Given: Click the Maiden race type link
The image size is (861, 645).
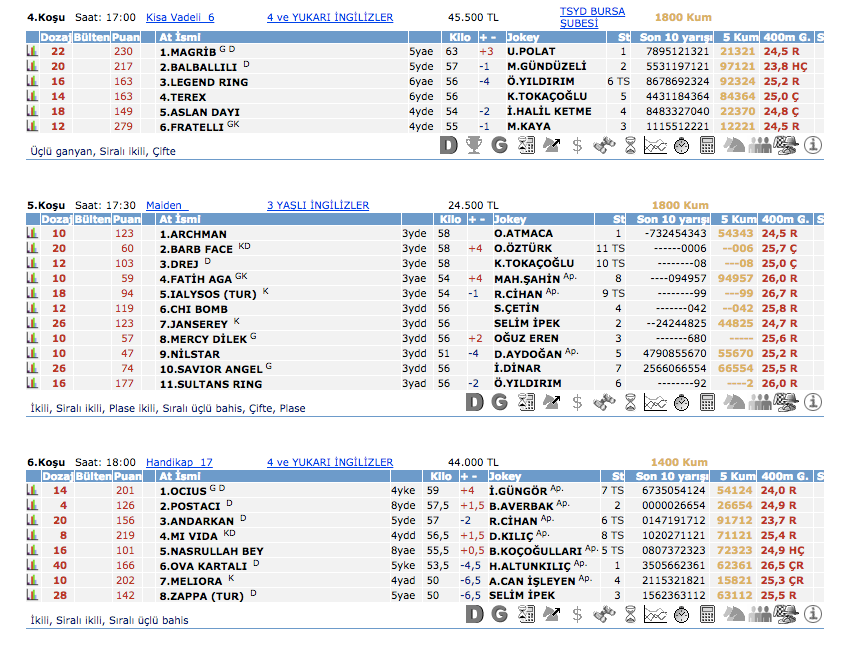Looking at the screenshot, I should [167, 205].
